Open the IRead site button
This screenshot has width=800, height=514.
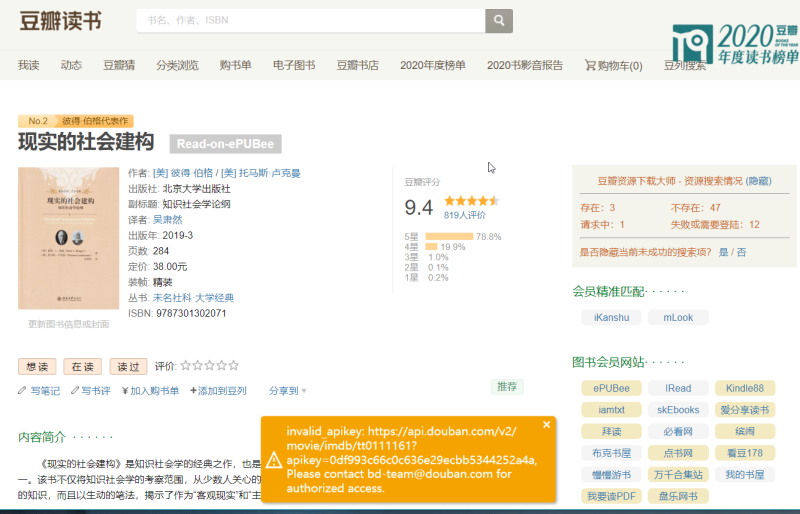(678, 388)
